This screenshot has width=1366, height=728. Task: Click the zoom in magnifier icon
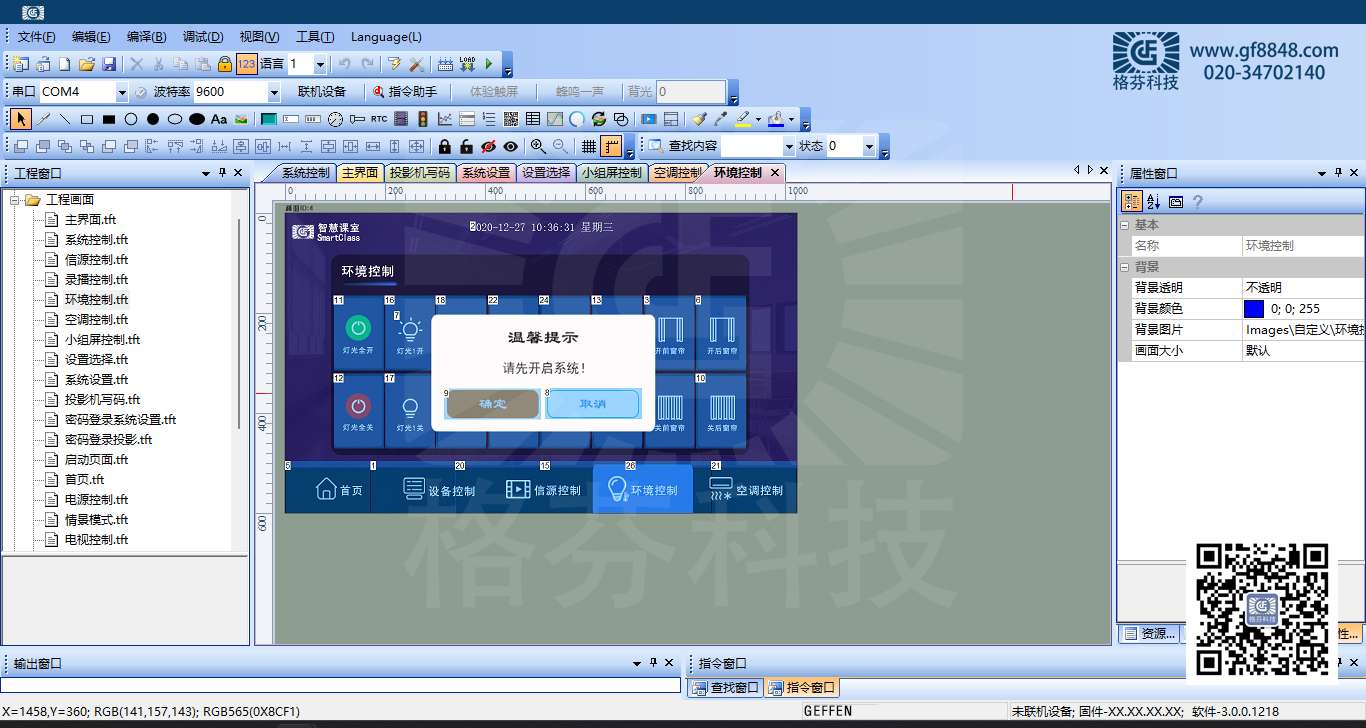coord(538,146)
